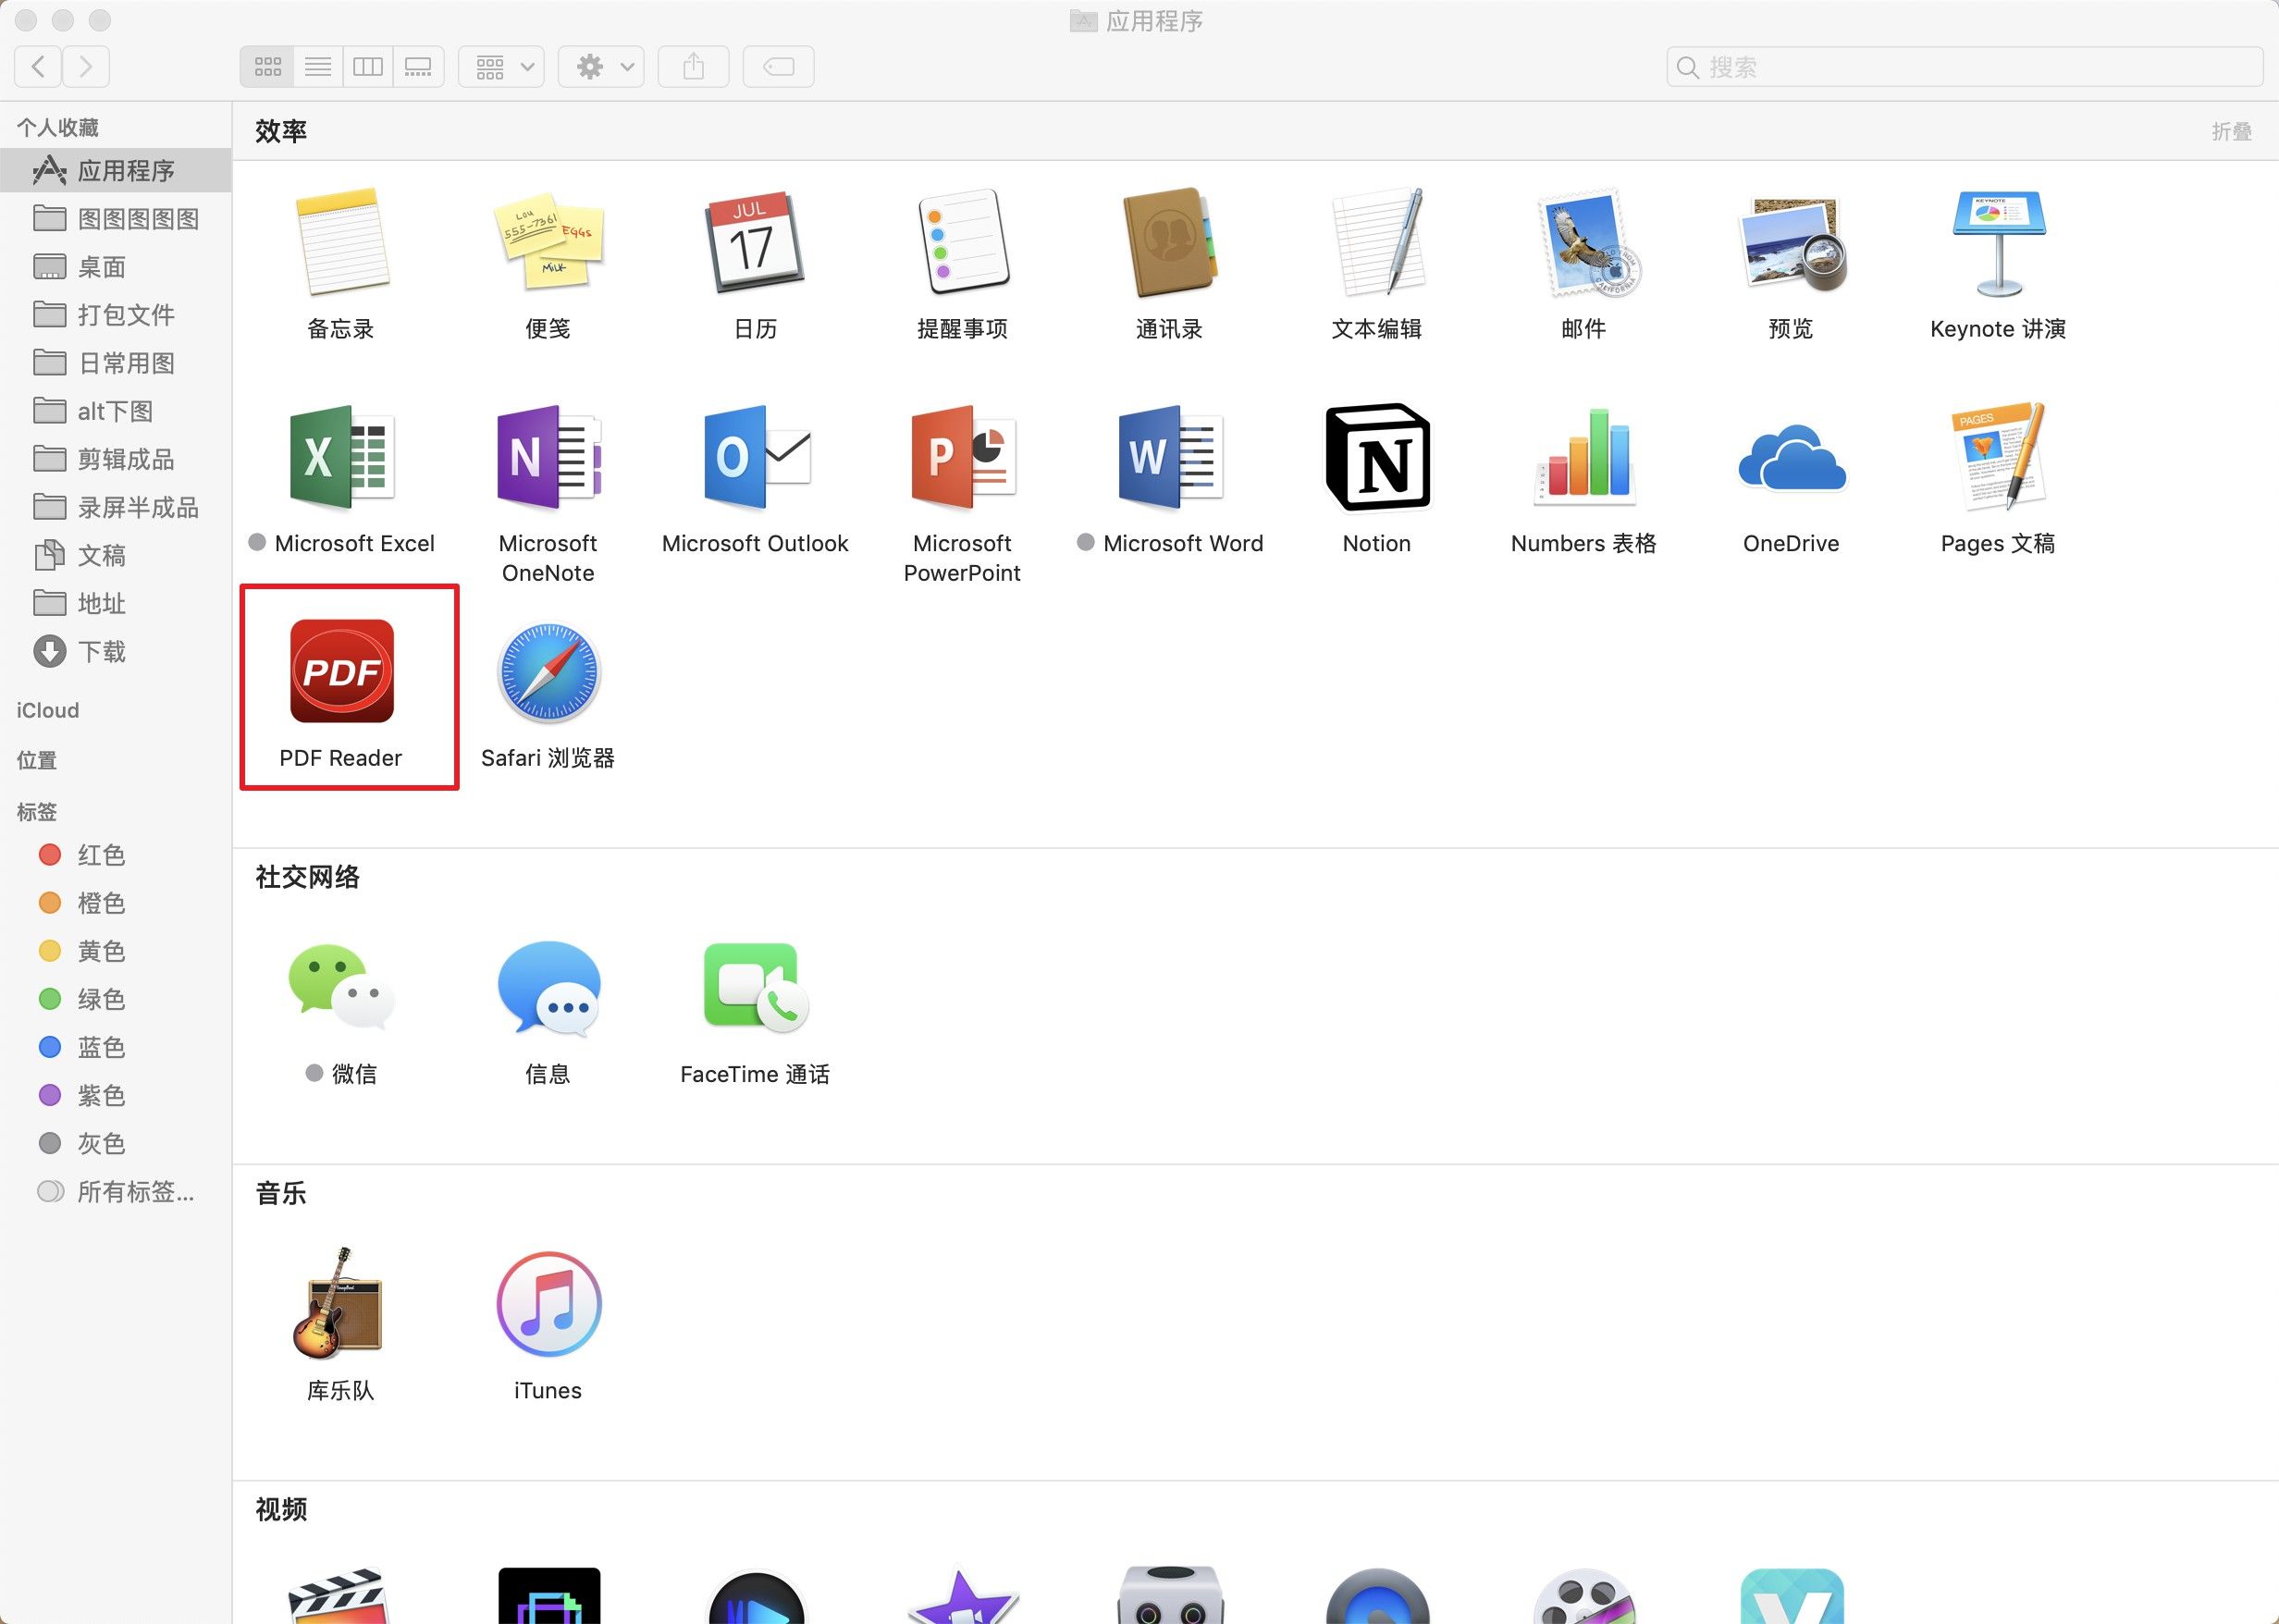
Task: Select the Microsoft OneNote icon
Action: (x=548, y=457)
